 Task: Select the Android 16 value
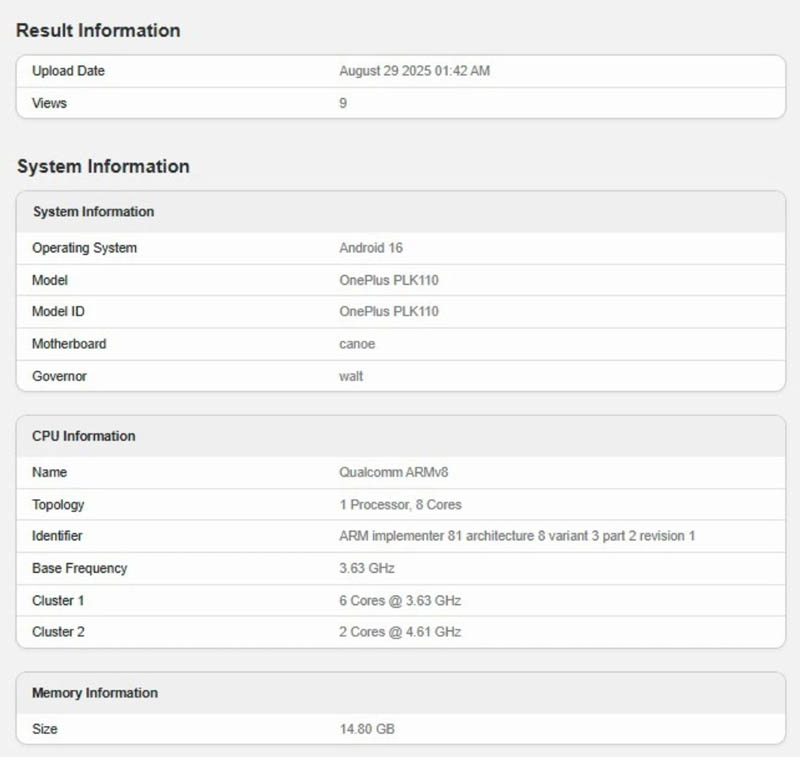coord(371,248)
